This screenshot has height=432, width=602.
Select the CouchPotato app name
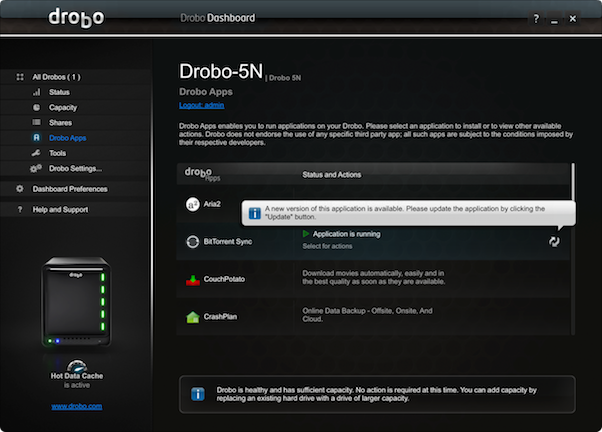[x=224, y=279]
